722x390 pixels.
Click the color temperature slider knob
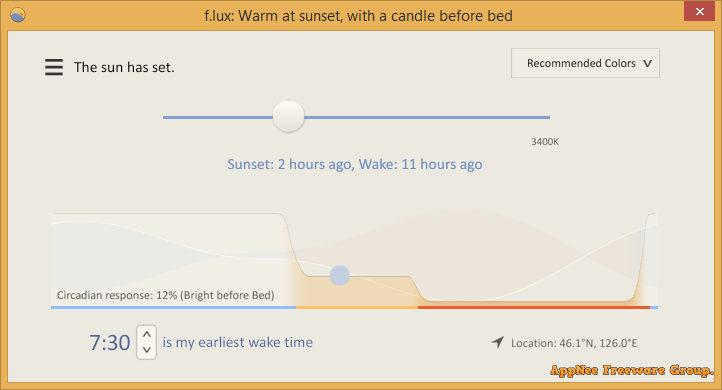coord(288,116)
